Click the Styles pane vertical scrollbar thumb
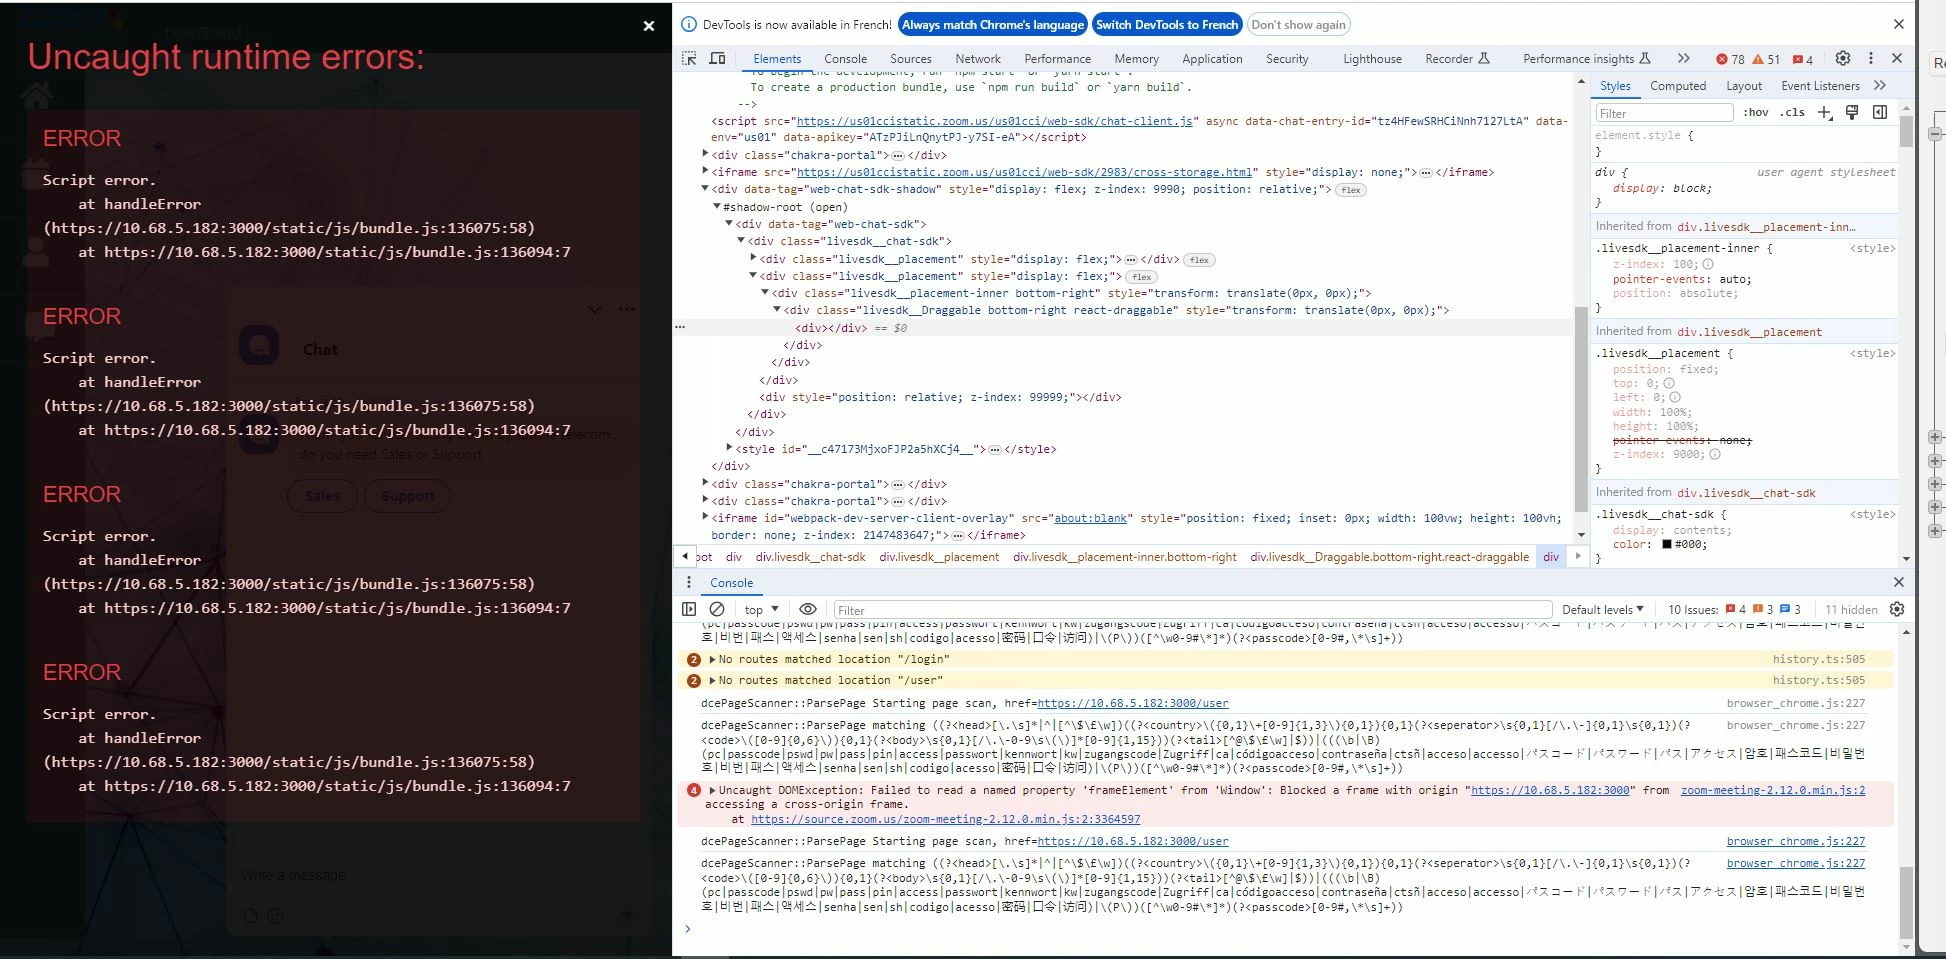 point(1906,132)
